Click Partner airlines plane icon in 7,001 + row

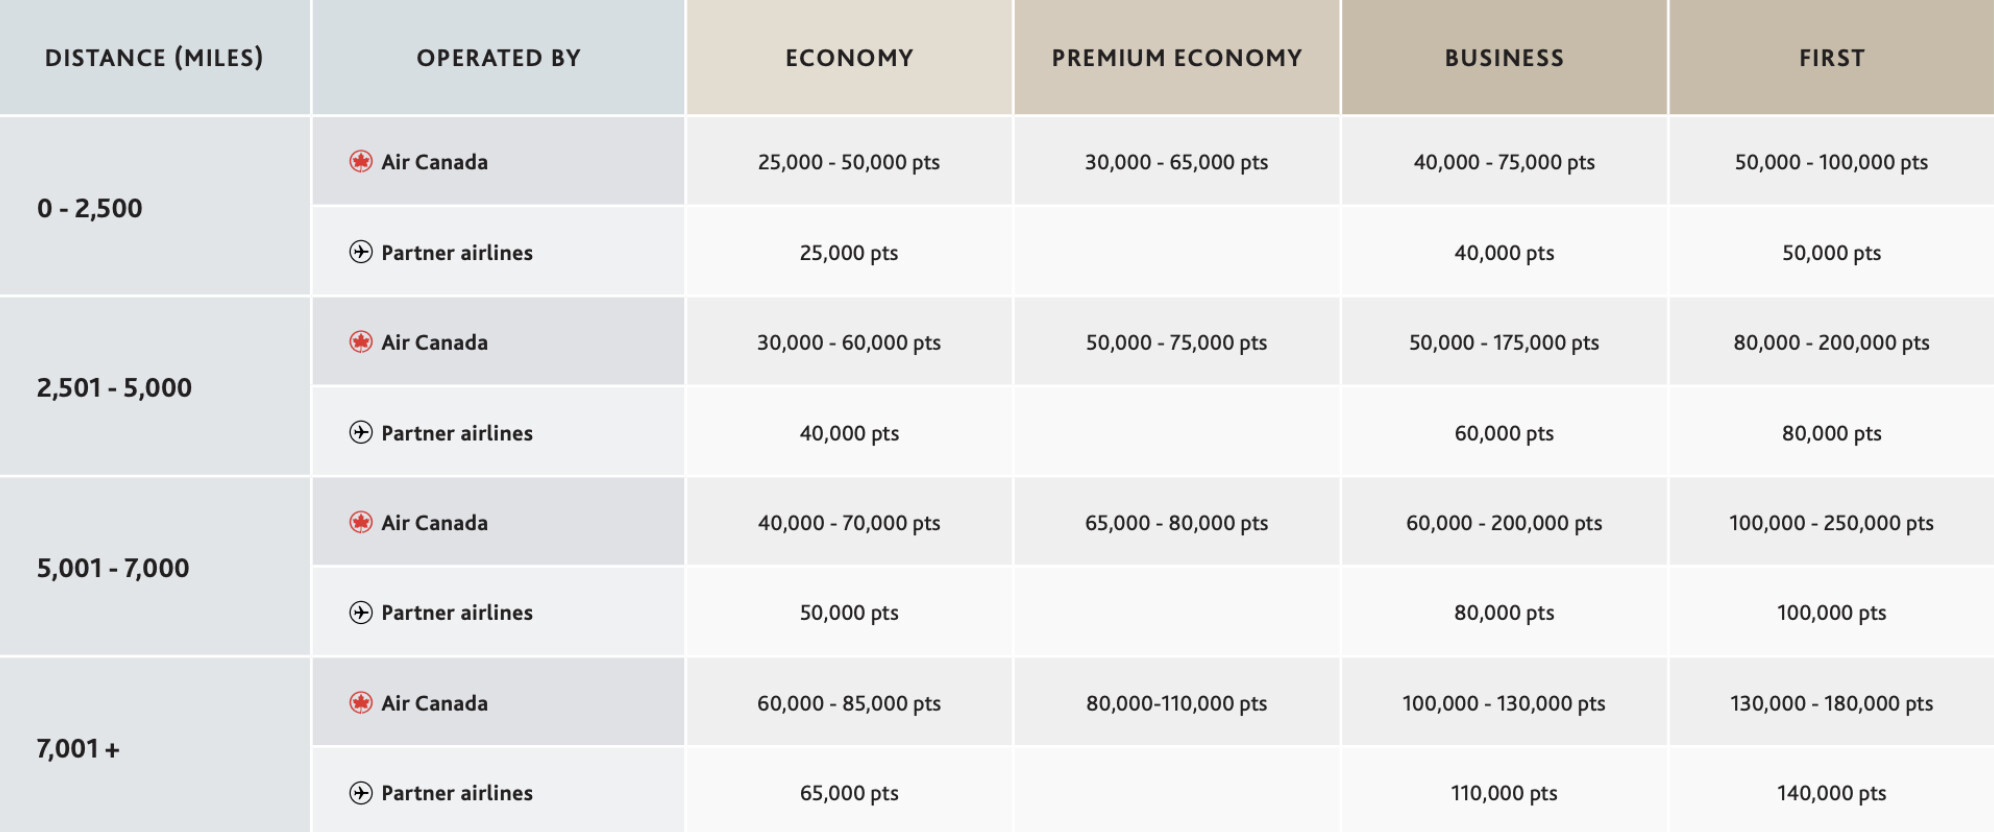[361, 793]
